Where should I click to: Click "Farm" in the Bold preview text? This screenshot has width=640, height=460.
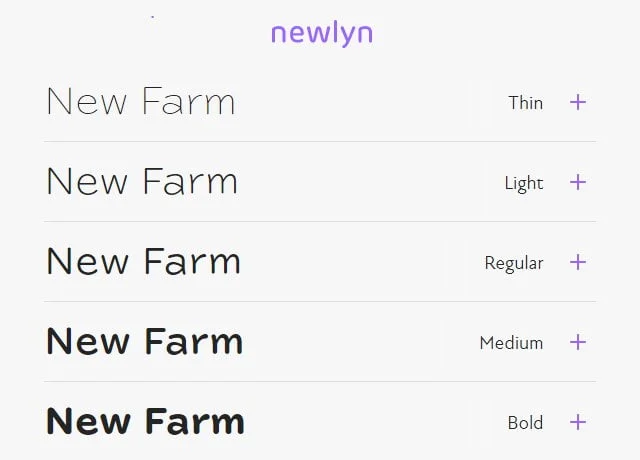coord(195,422)
